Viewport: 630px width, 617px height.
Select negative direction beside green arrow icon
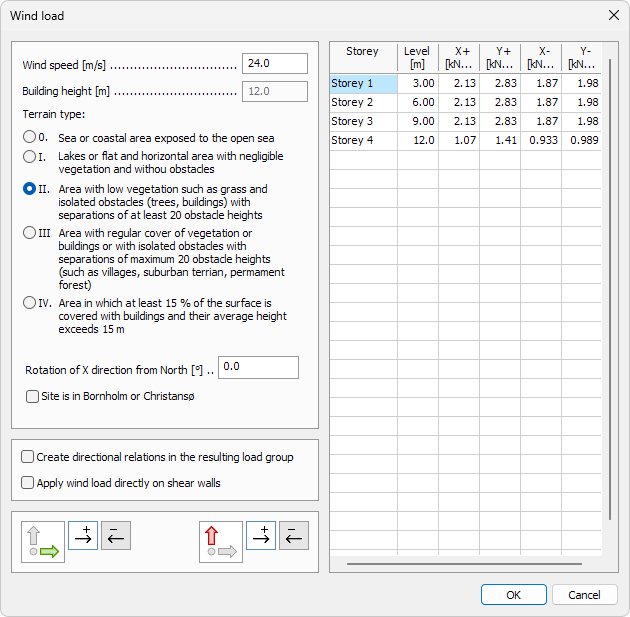pos(116,535)
